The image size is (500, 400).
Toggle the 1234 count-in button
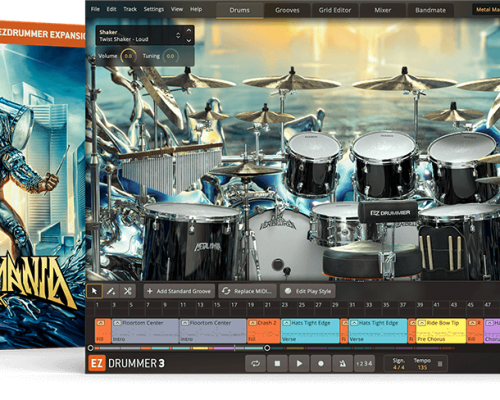(364, 363)
